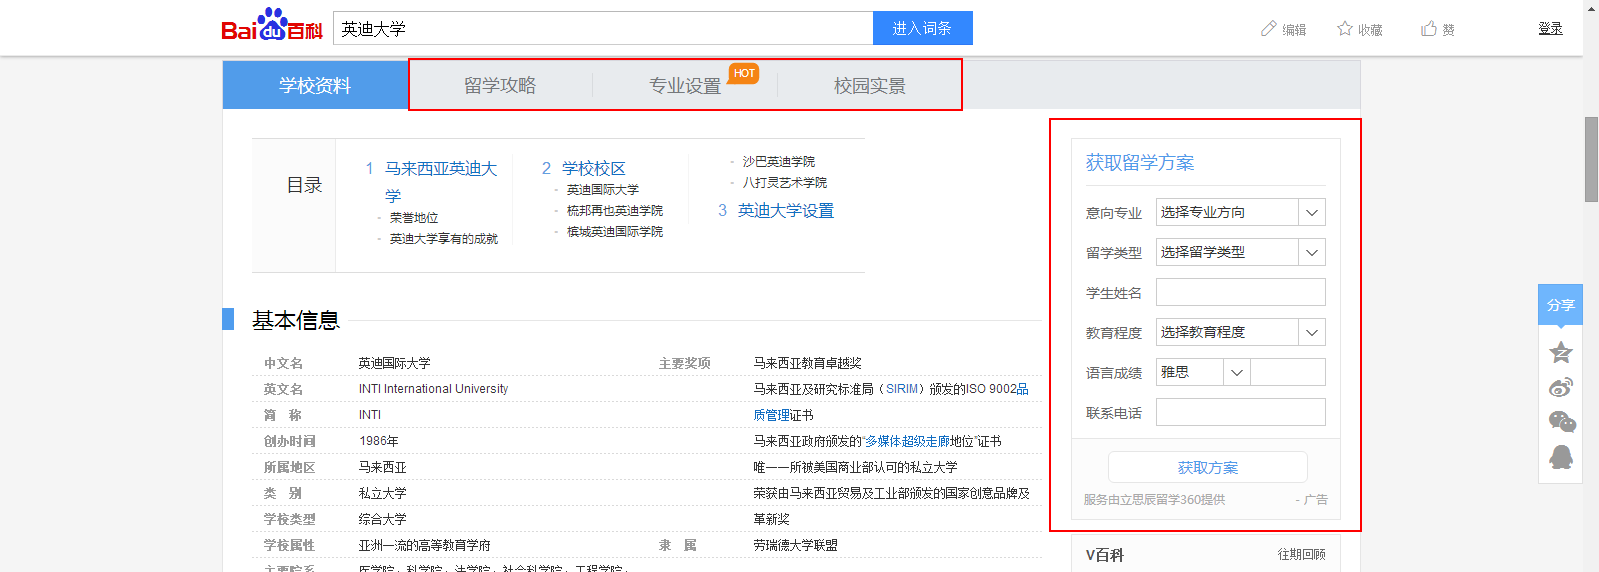Viewport: 1599px width, 572px height.
Task: Jump to 英迪大学享有的成就 subsection
Action: pyautogui.click(x=444, y=238)
